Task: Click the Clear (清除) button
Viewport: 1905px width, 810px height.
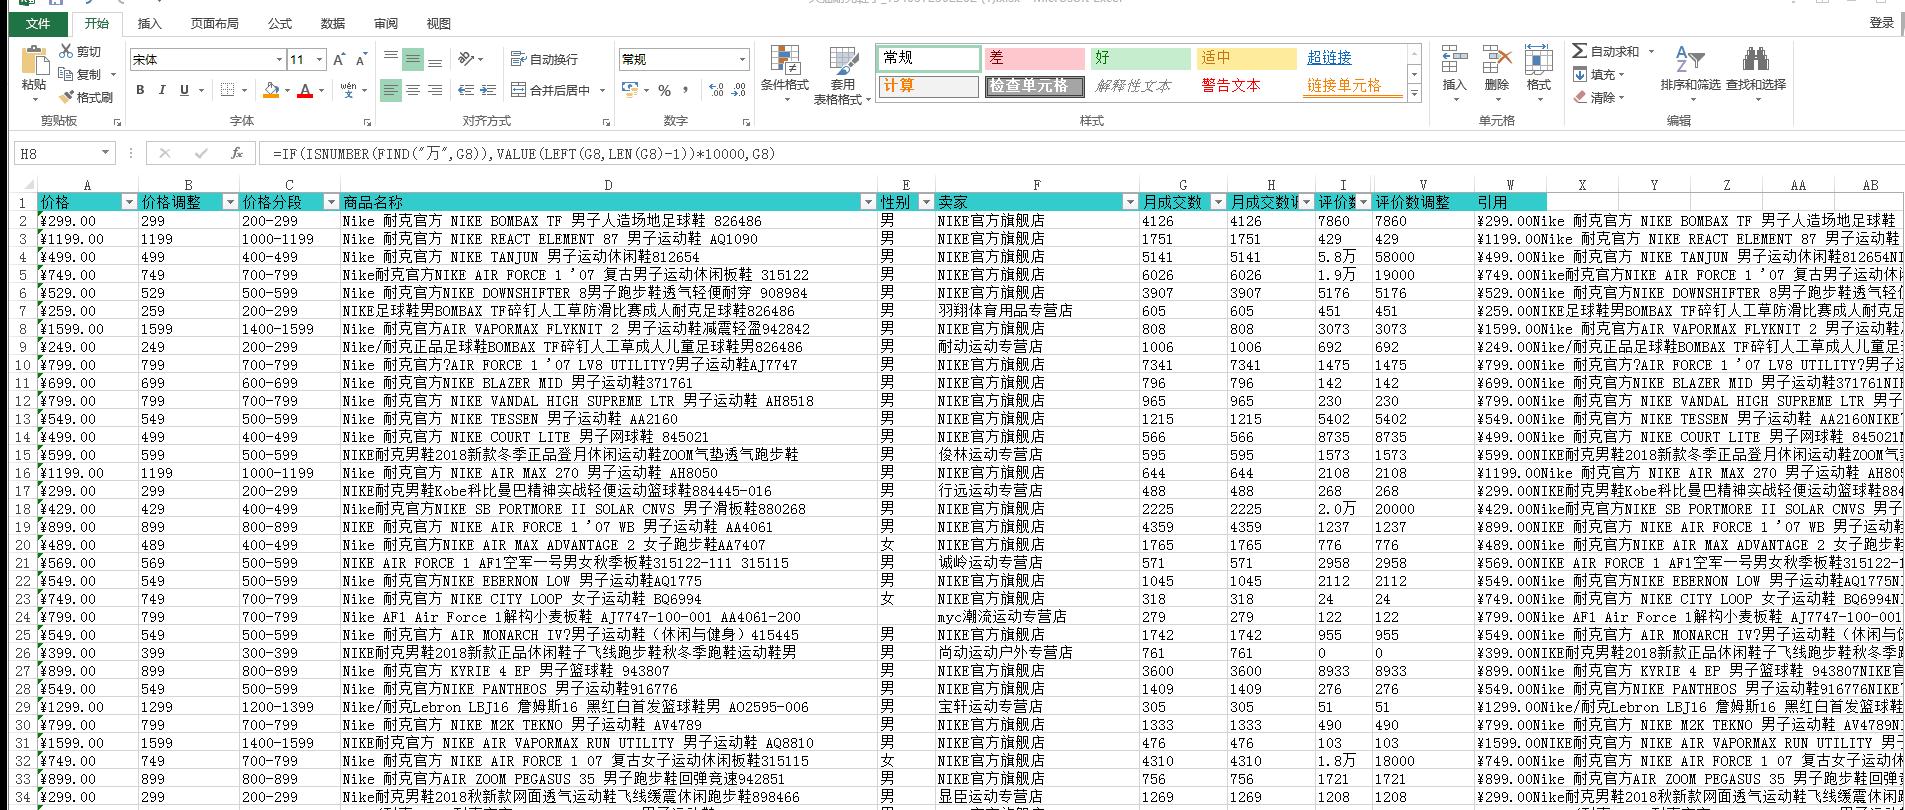Action: (x=1597, y=97)
